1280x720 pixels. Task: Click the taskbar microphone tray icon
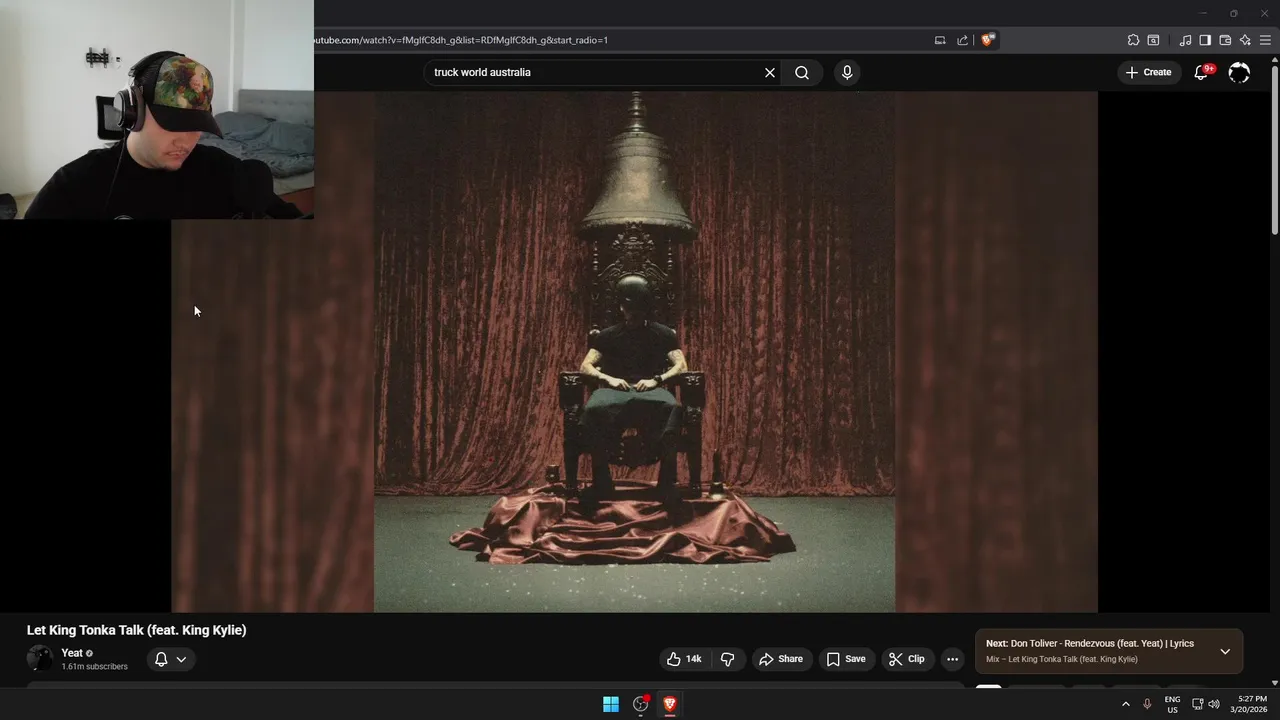[x=1147, y=704]
